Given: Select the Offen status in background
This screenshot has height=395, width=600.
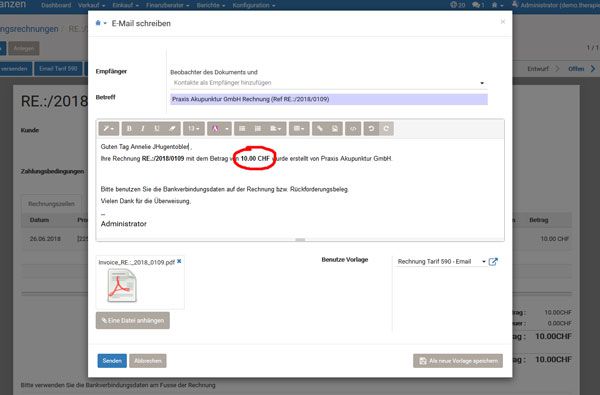Looking at the screenshot, I should coord(576,69).
